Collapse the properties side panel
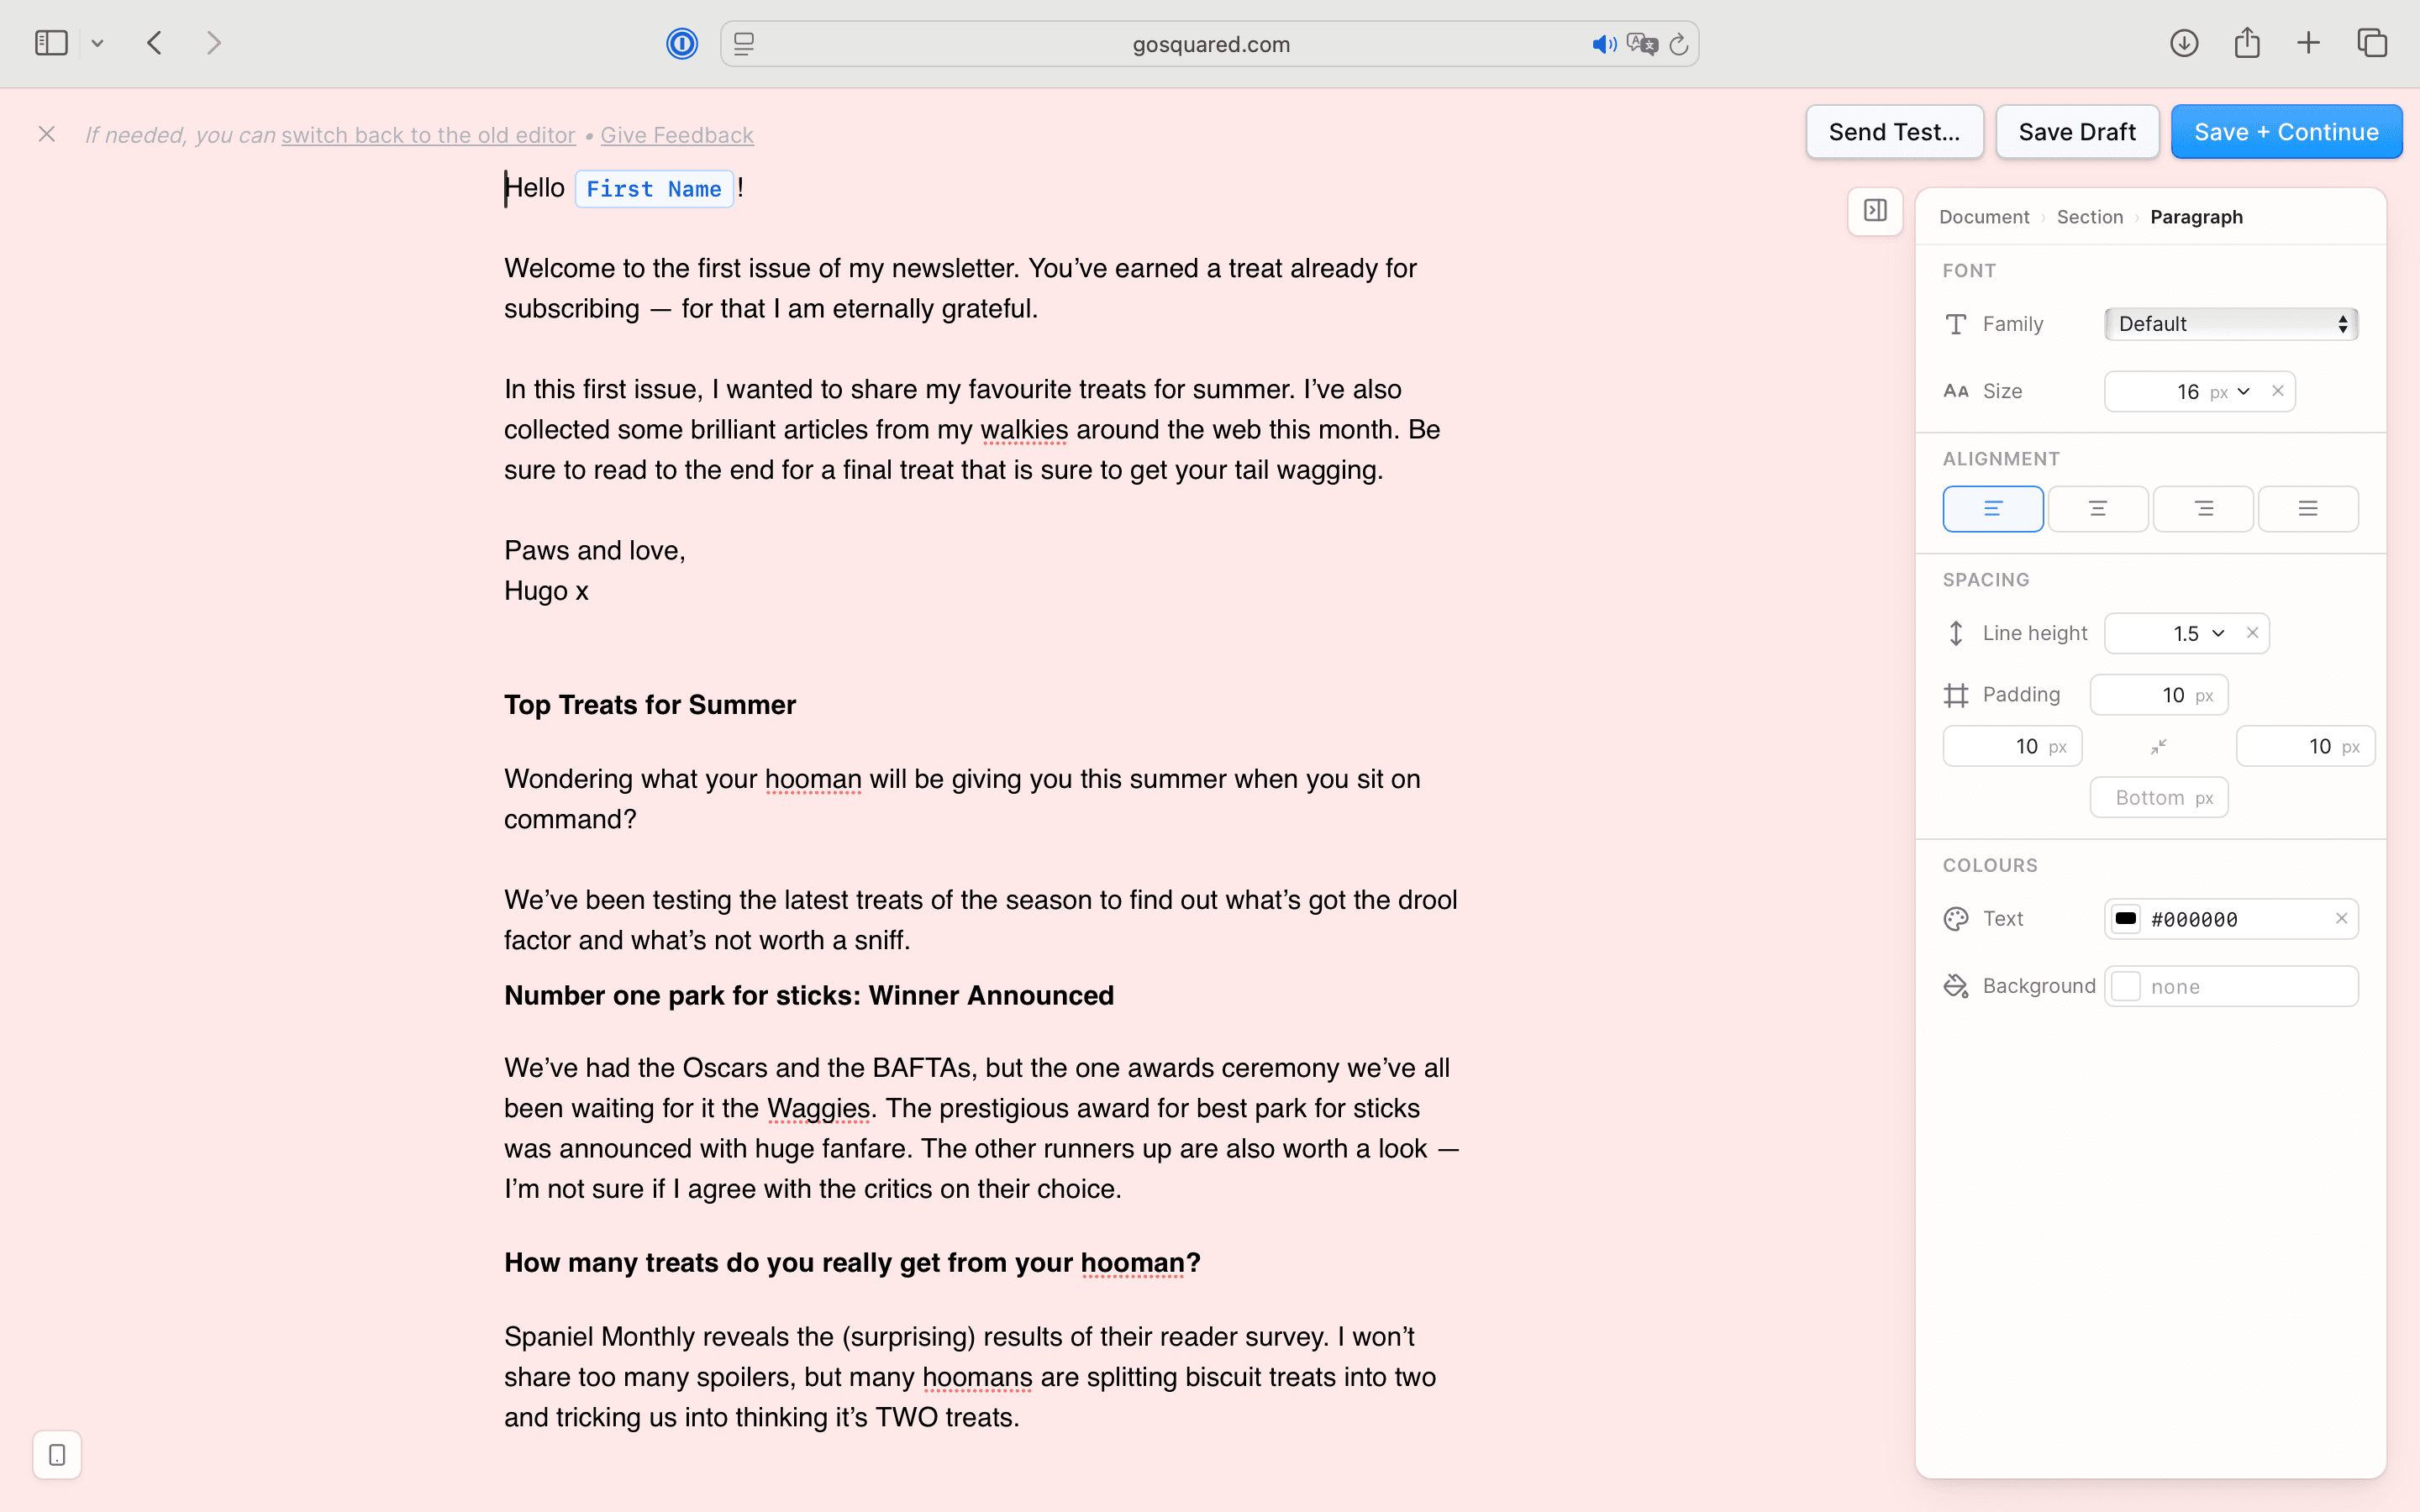The height and width of the screenshot is (1512, 2420). pyautogui.click(x=1875, y=211)
